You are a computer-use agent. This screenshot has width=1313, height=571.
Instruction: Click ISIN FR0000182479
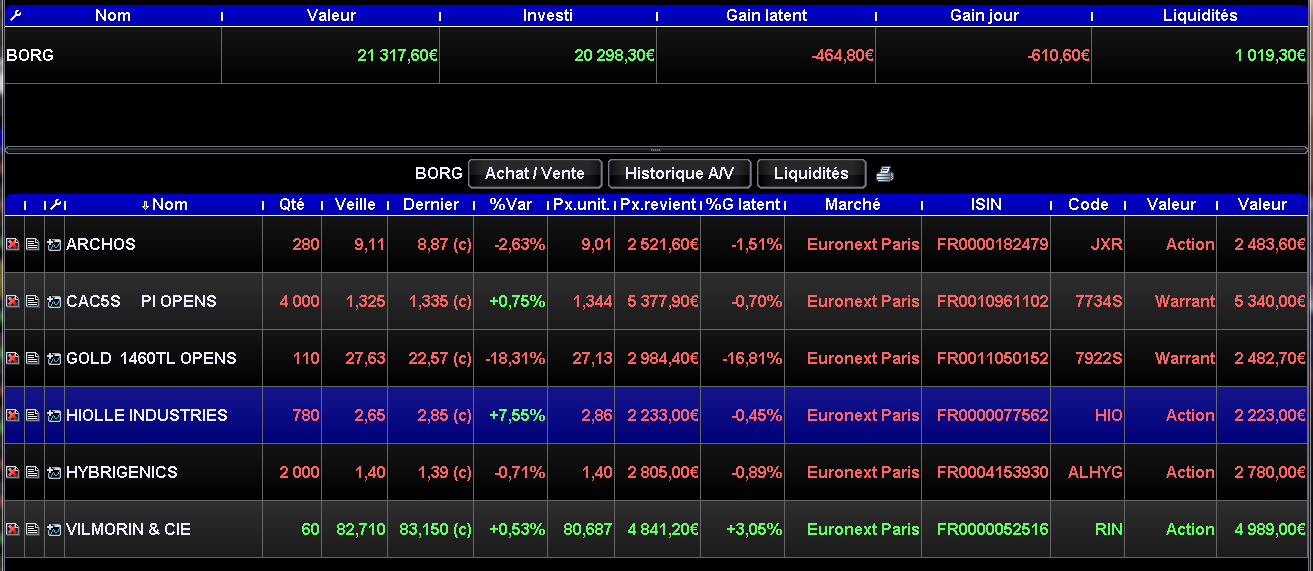(x=992, y=245)
